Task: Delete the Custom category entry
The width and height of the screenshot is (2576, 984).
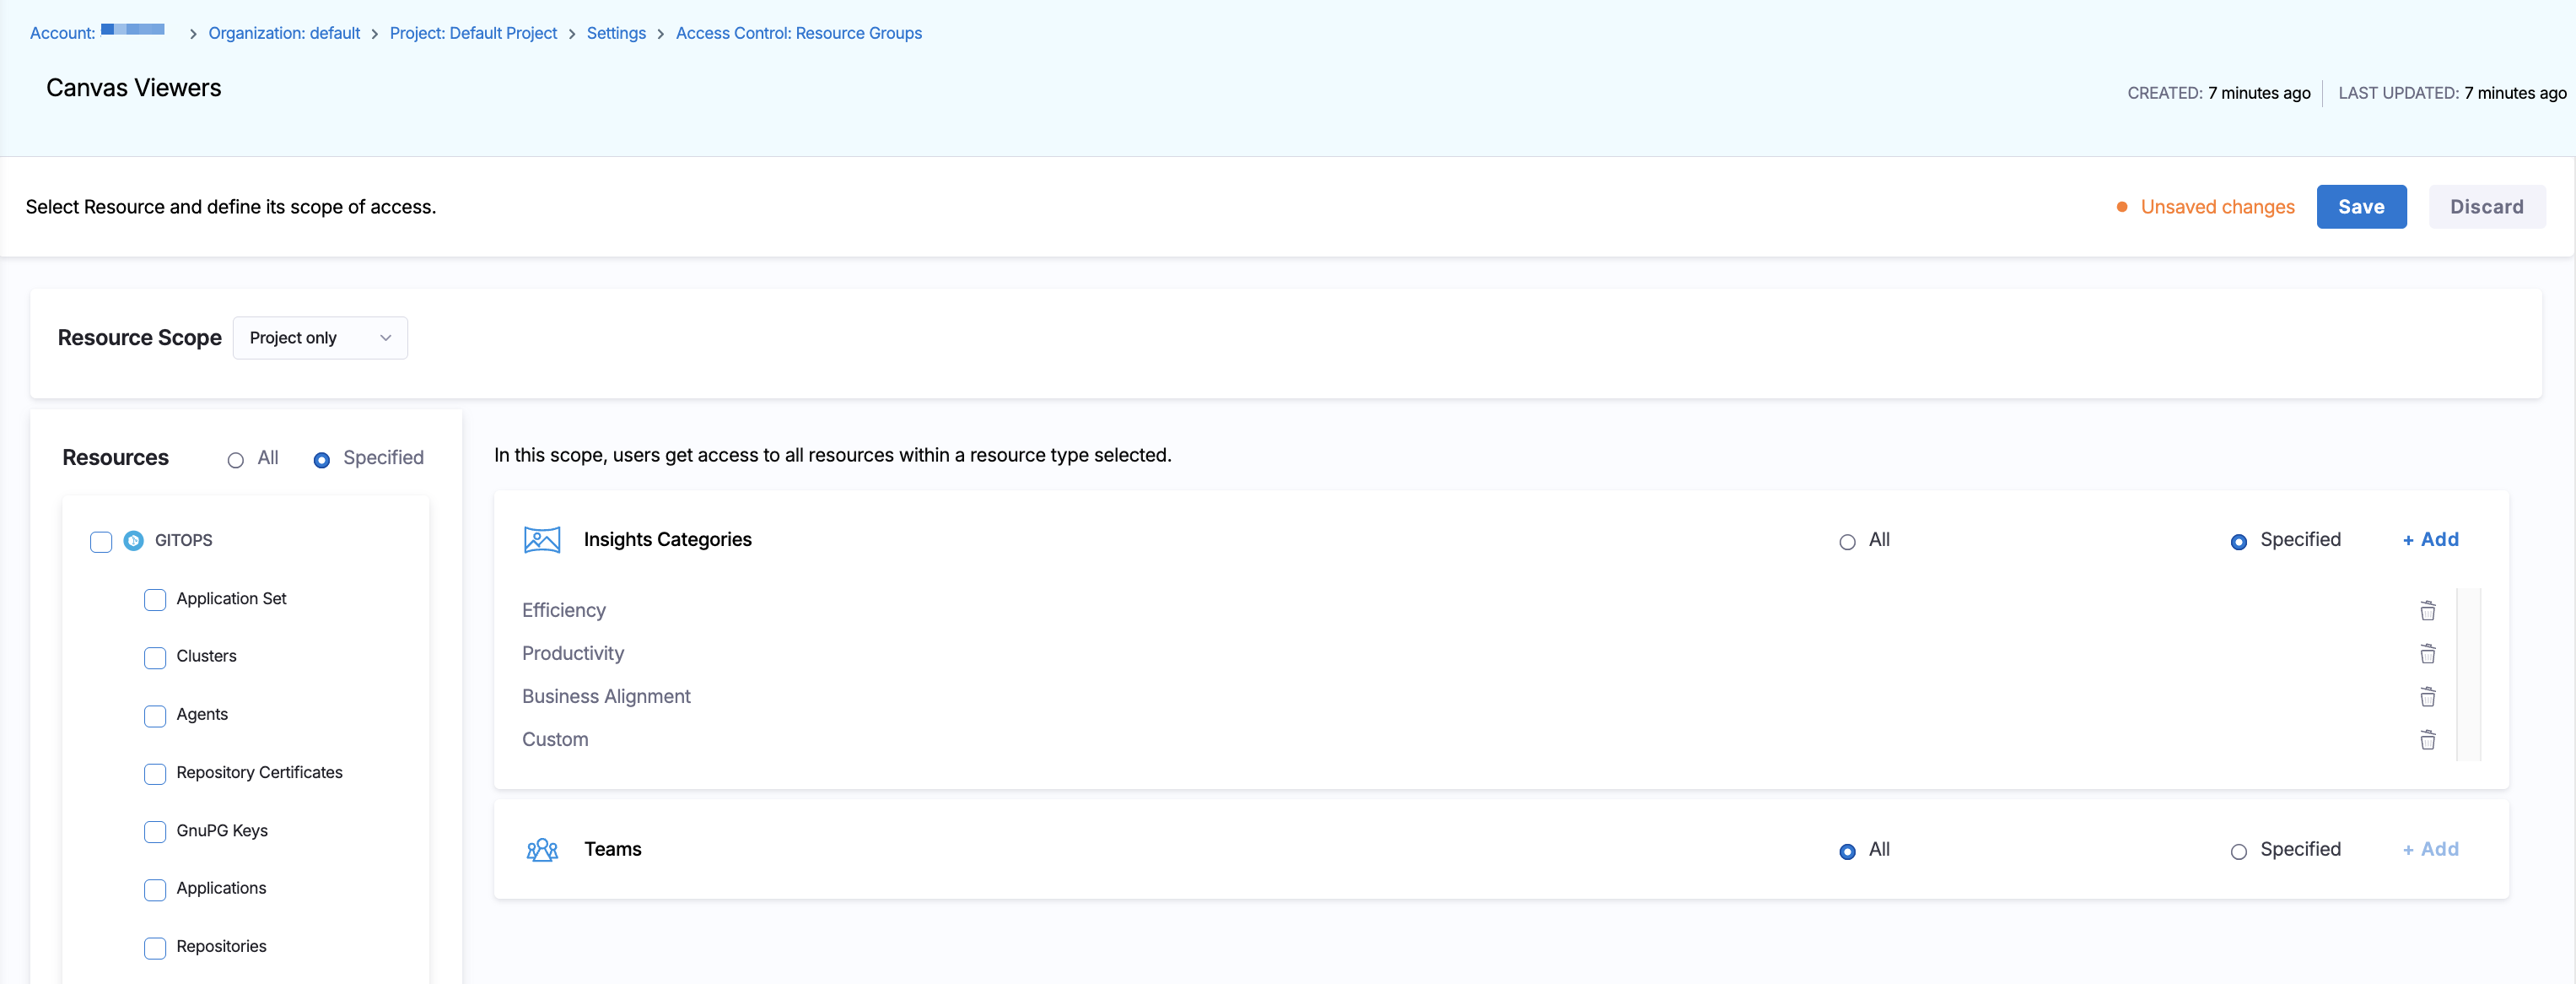Action: tap(2427, 739)
